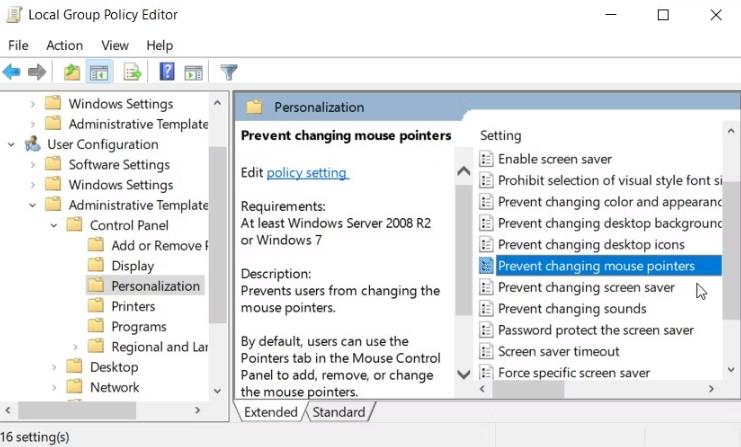Open the Action menu
This screenshot has width=741, height=447.
[64, 45]
